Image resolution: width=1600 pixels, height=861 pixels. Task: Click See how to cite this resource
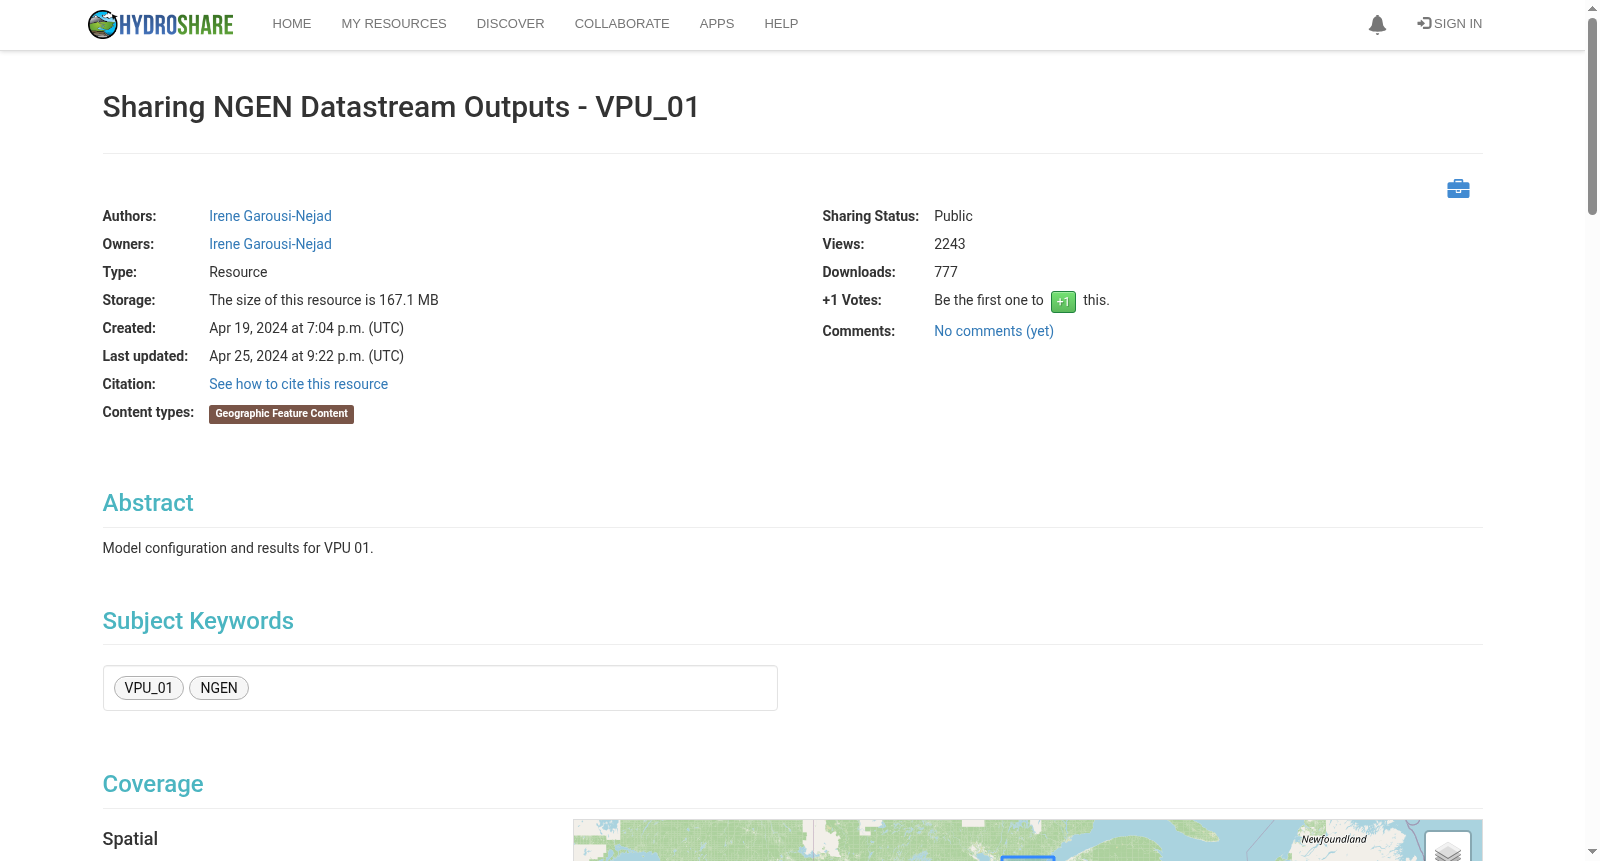[298, 384]
